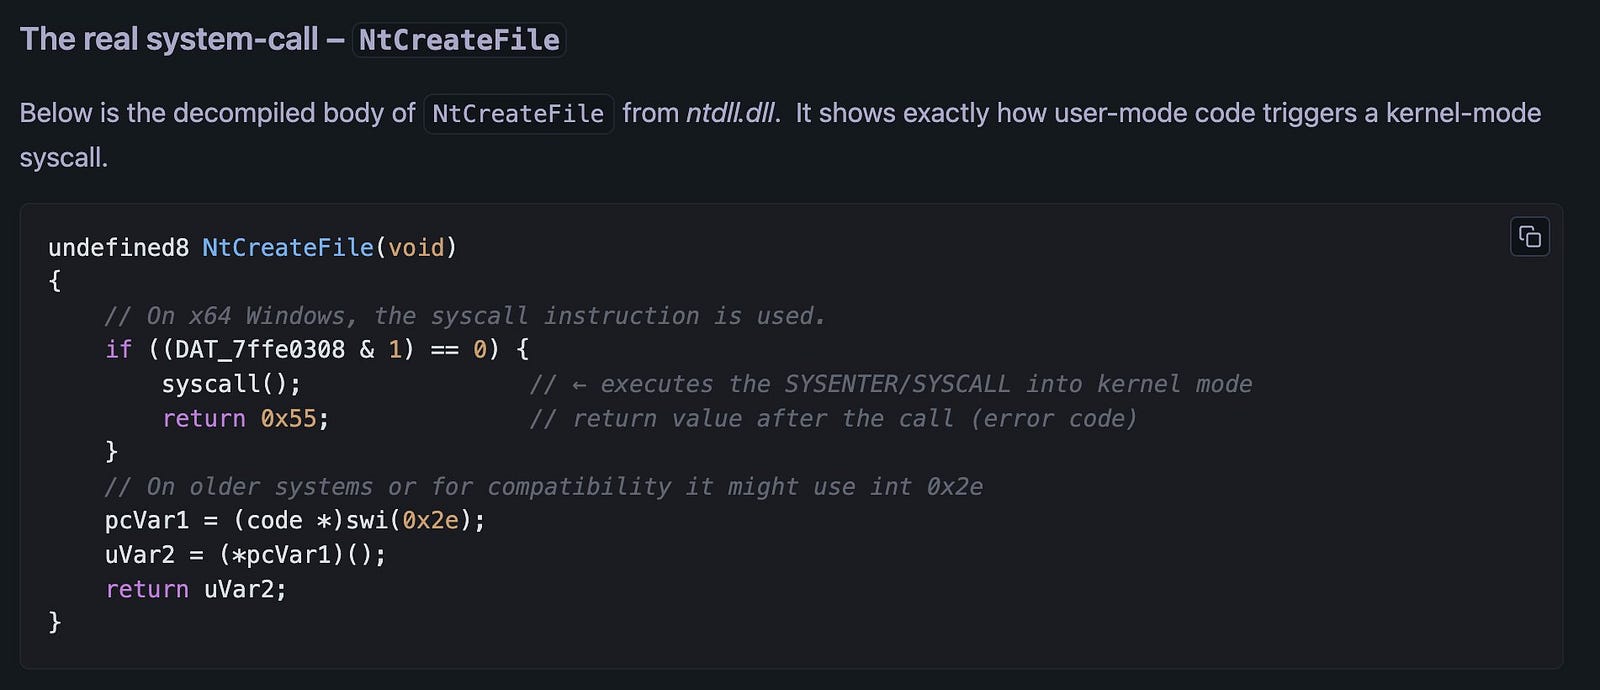Viewport: 1600px width, 690px height.
Task: Click the inline NtCreateFile code in paragraph
Action: pyautogui.click(x=518, y=114)
